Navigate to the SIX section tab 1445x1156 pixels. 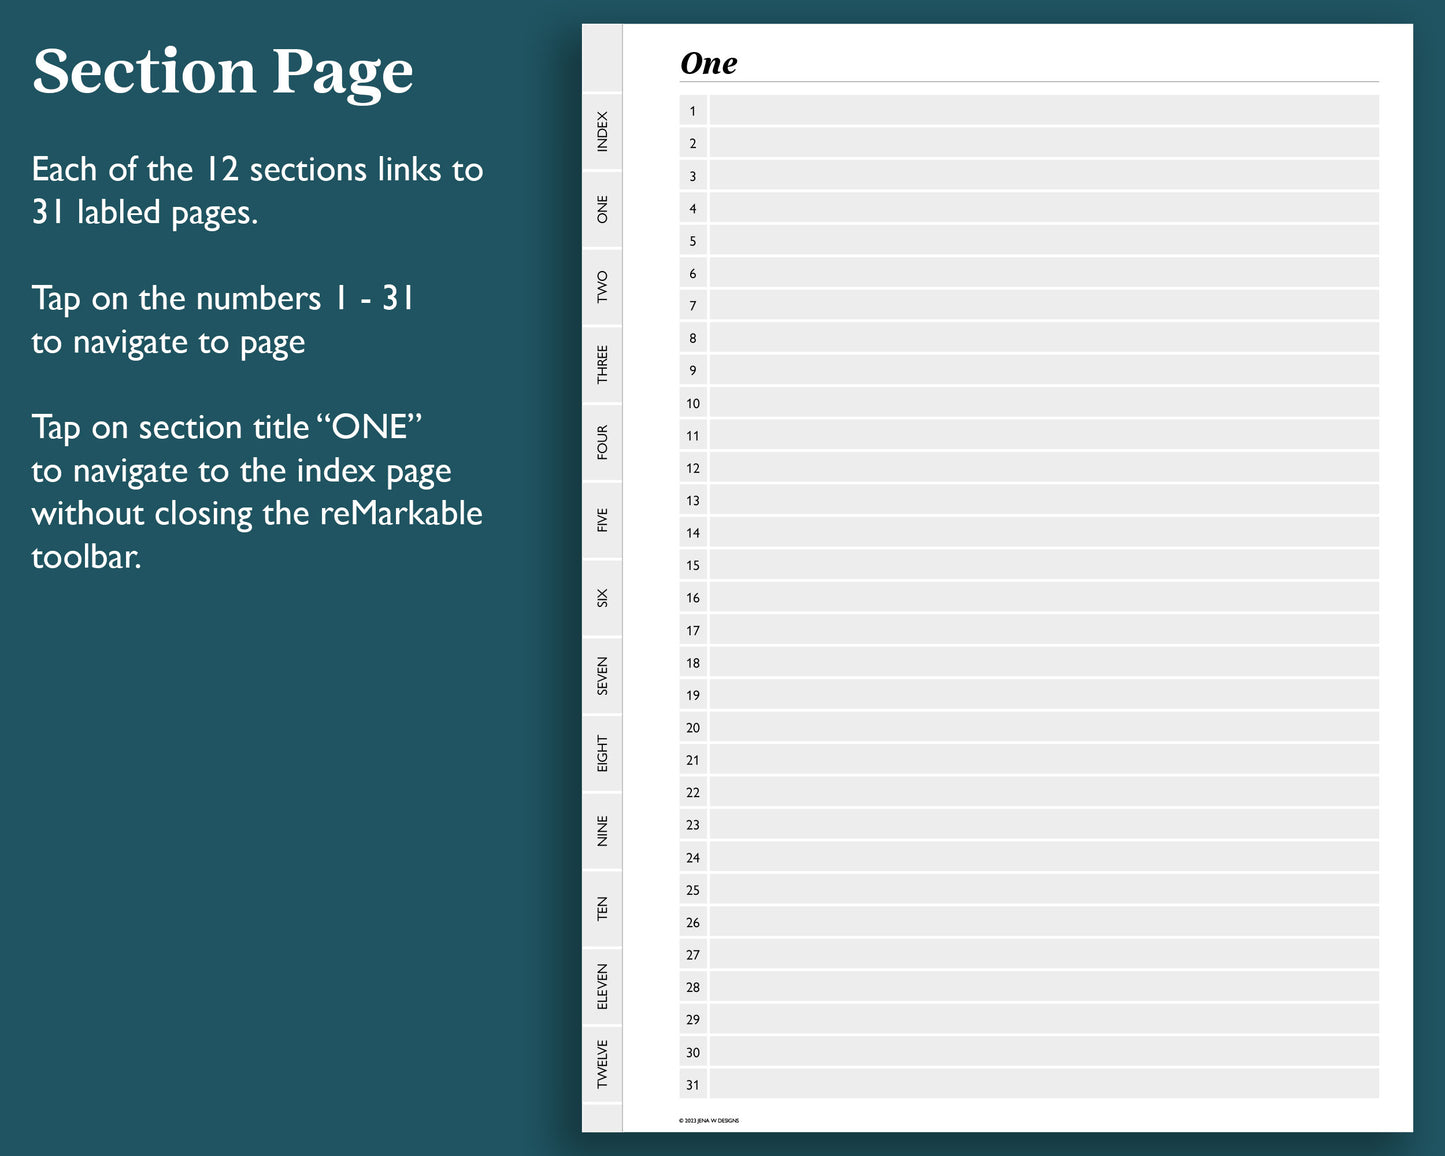tap(602, 598)
